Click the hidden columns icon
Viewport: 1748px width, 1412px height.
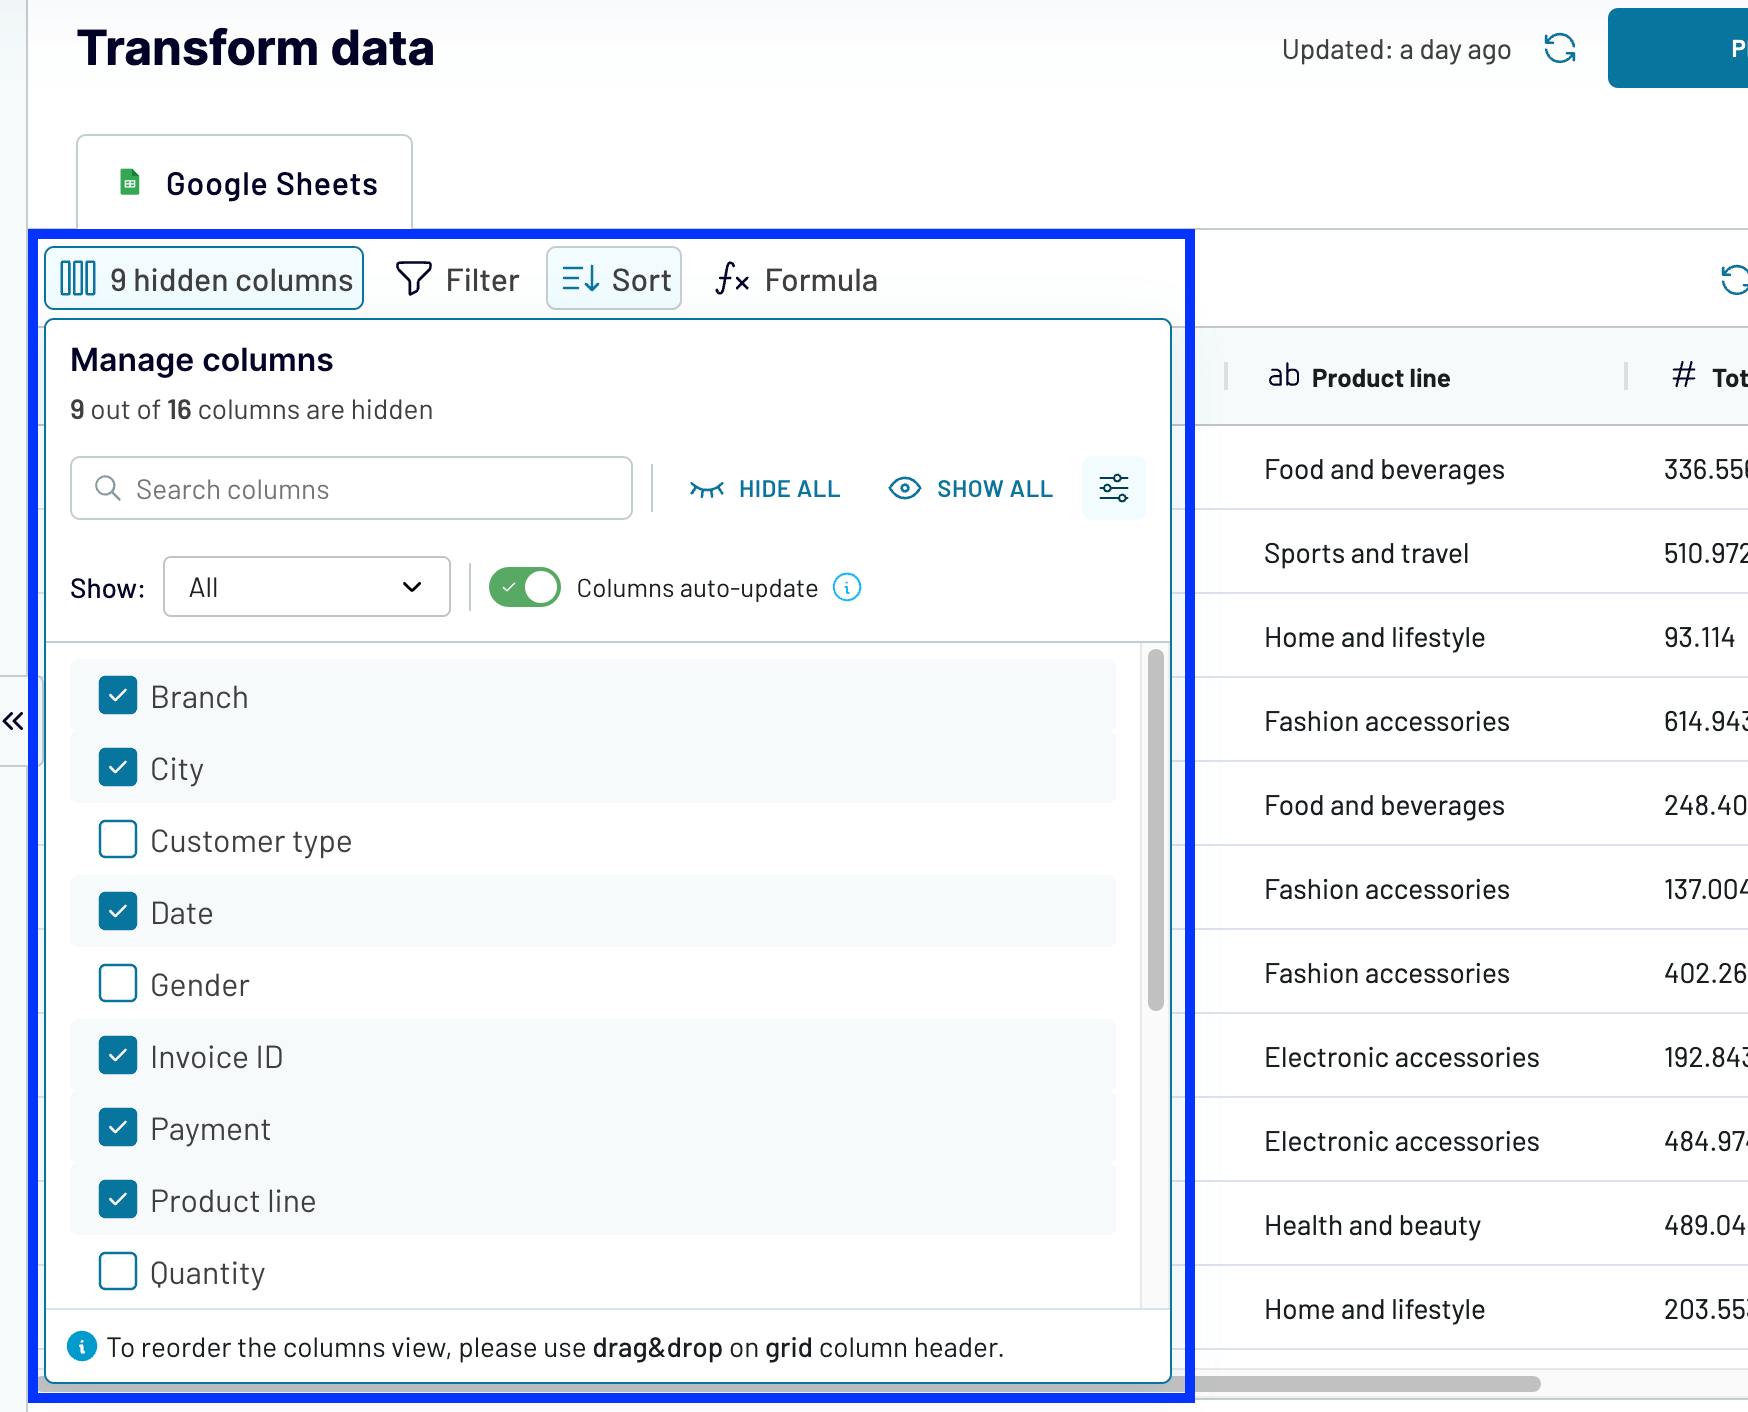click(78, 278)
